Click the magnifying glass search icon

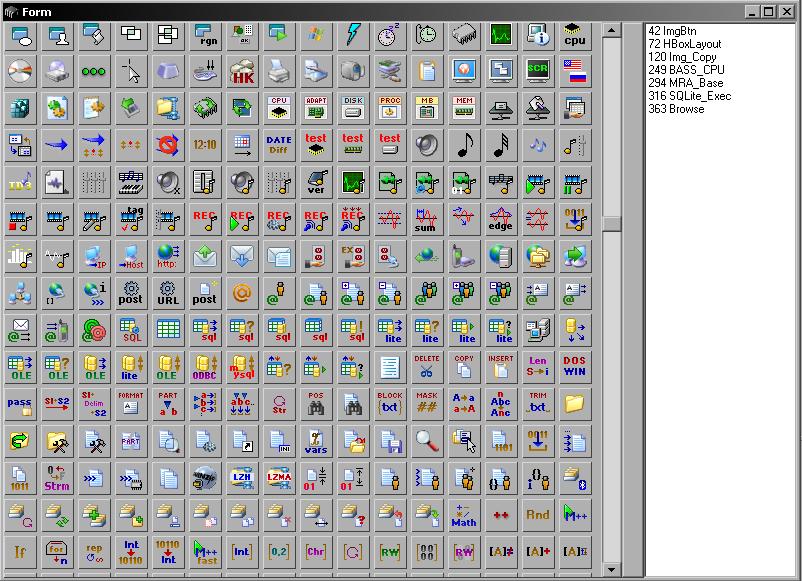[427, 442]
